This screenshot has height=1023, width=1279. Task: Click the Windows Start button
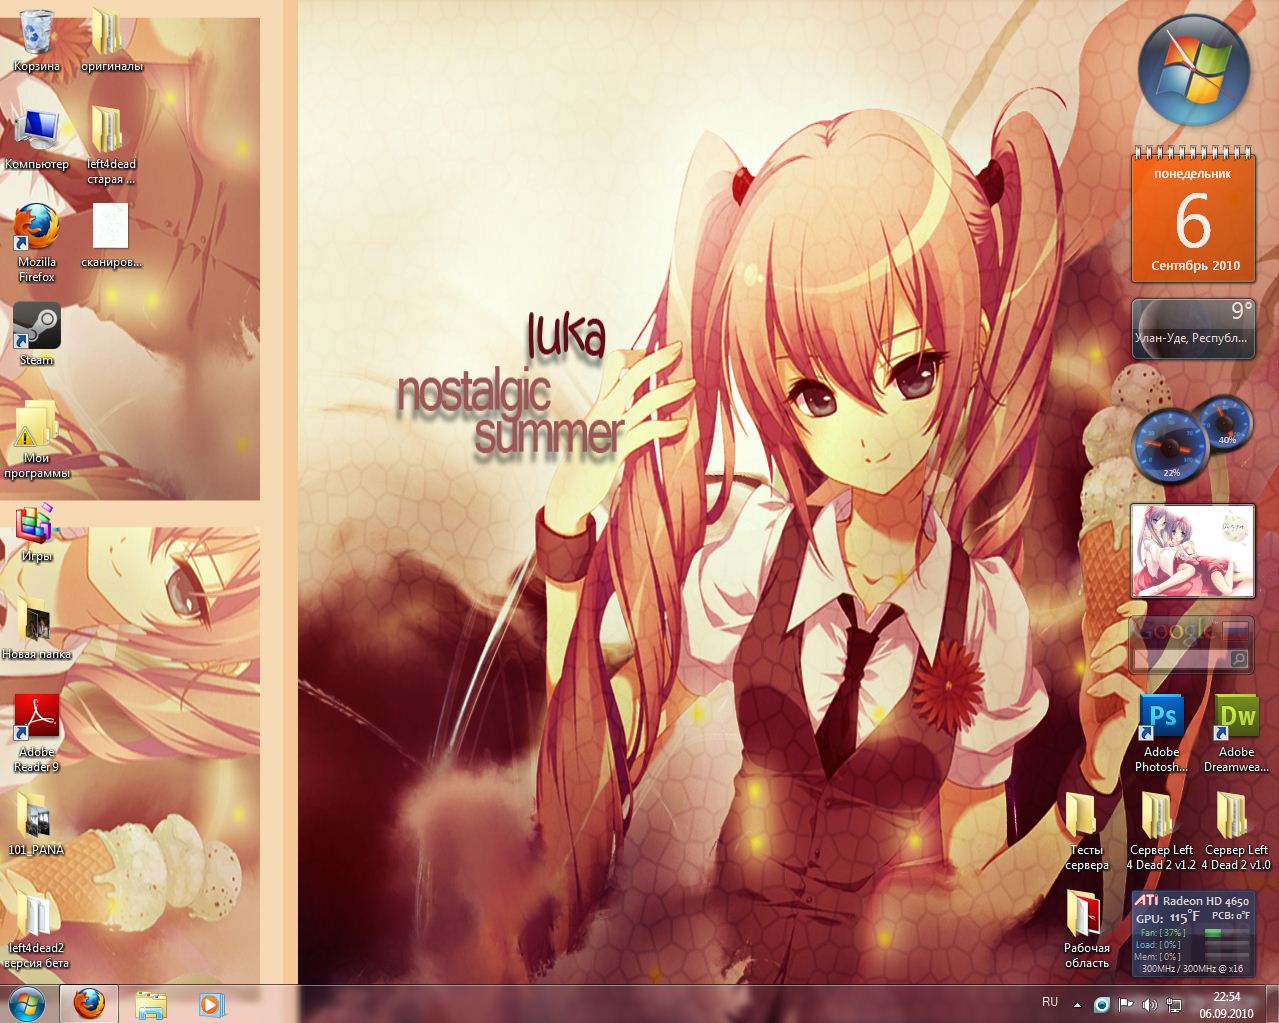[x=27, y=1003]
